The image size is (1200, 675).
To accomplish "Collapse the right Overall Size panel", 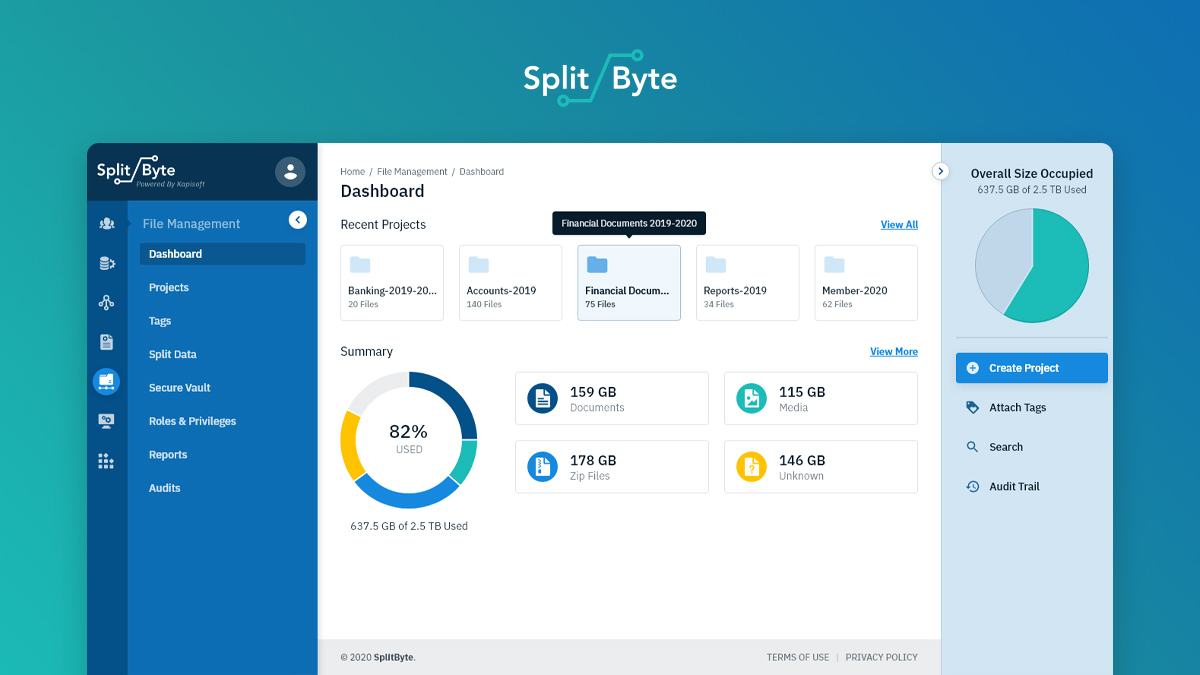I will click(940, 171).
